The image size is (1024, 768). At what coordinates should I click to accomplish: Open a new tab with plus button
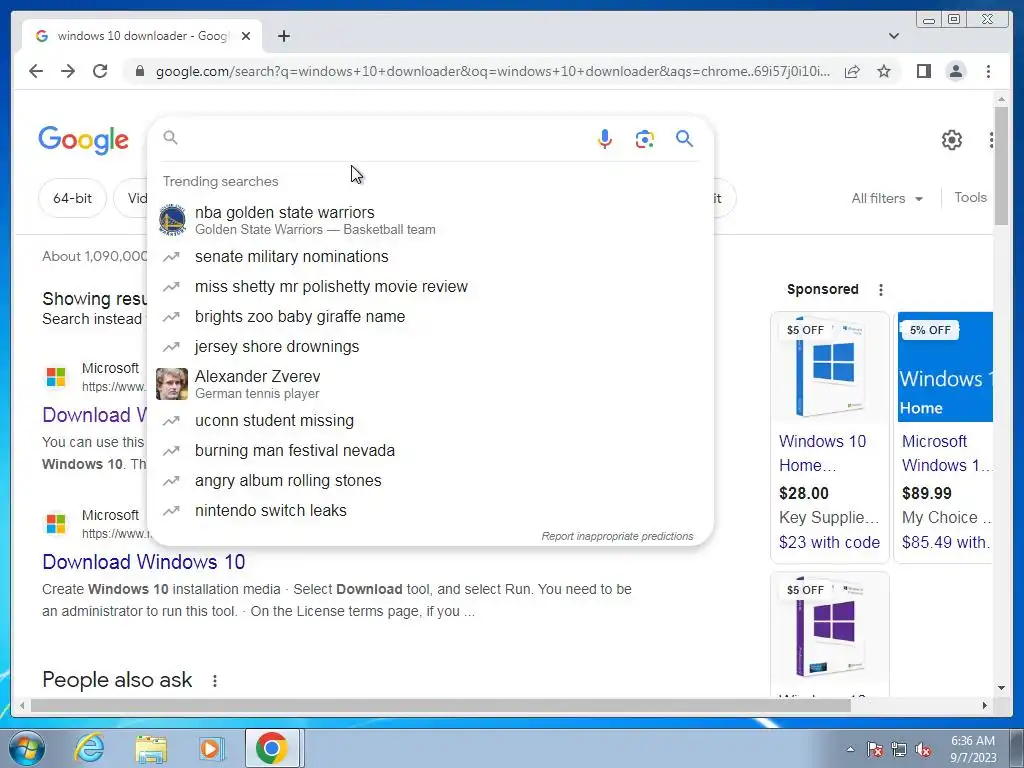pos(283,36)
